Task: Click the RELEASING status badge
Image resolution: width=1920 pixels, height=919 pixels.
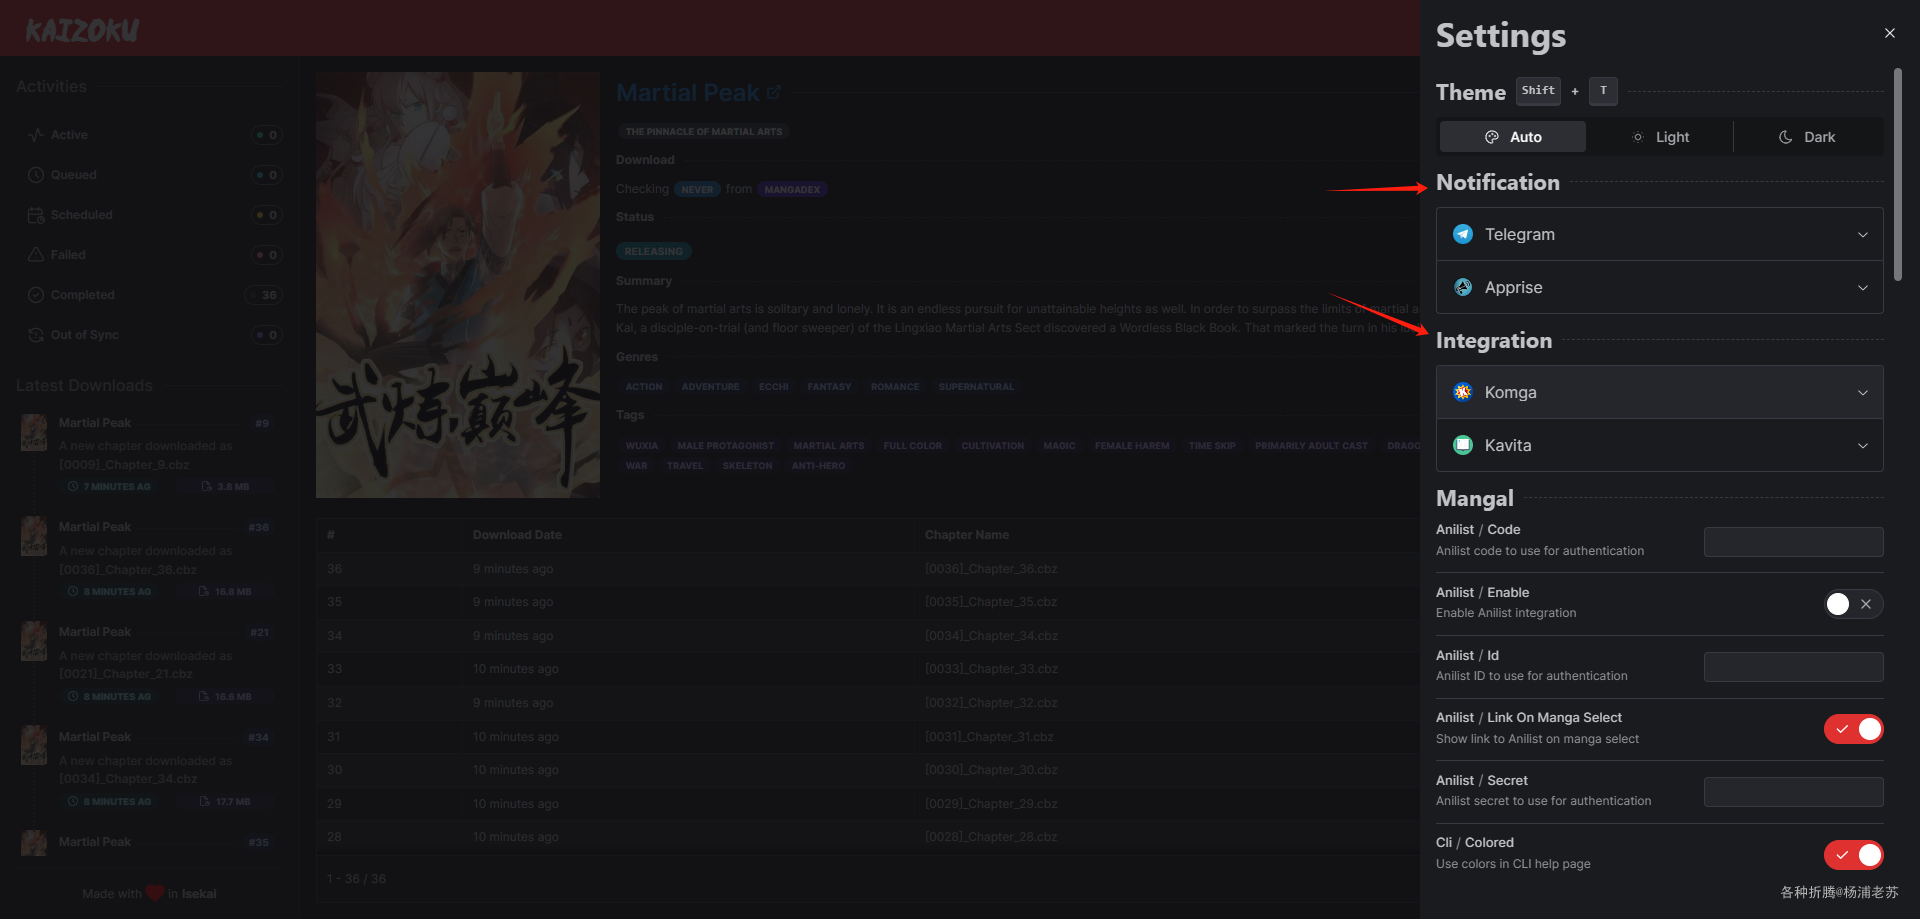Action: 654,251
